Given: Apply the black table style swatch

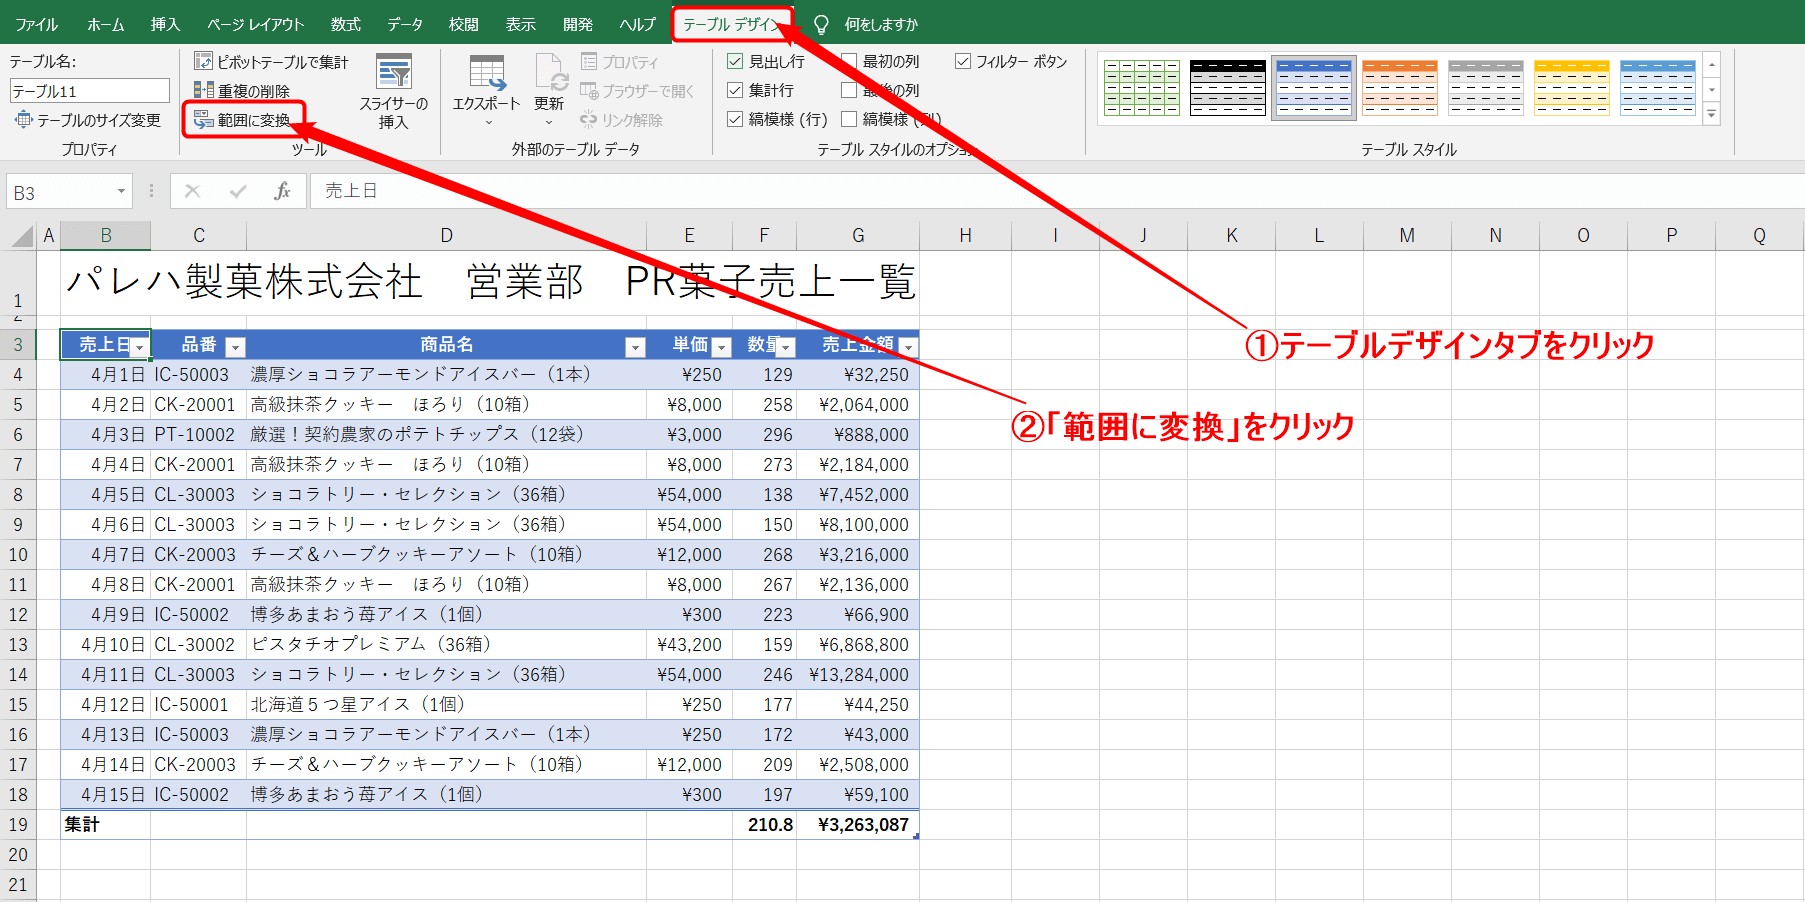Looking at the screenshot, I should 1228,88.
